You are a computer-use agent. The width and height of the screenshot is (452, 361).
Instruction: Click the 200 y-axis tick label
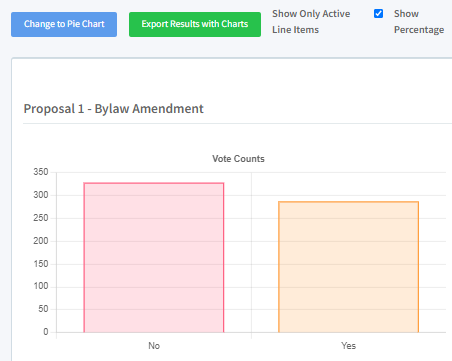[41, 241]
